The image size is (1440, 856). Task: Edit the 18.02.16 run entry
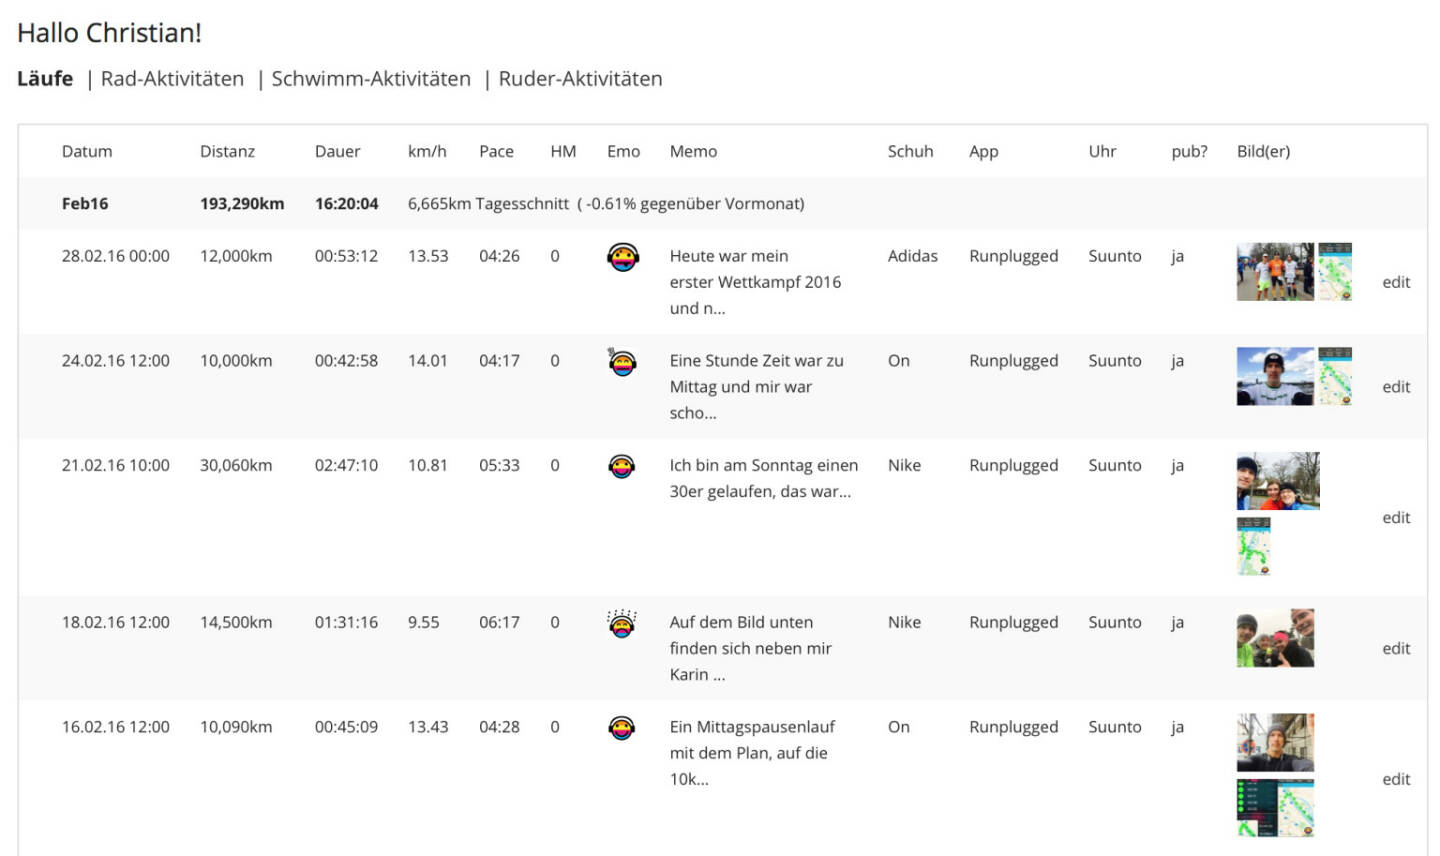[x=1396, y=648]
